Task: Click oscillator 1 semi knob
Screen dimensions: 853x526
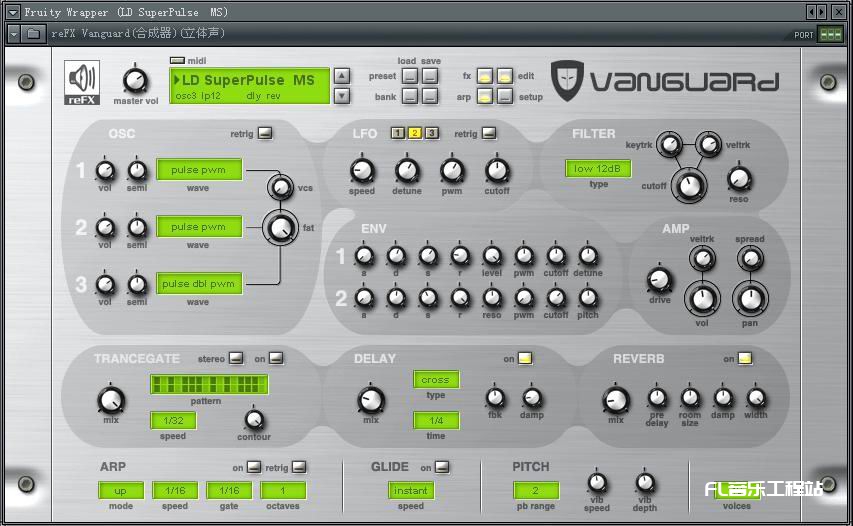Action: (137, 171)
